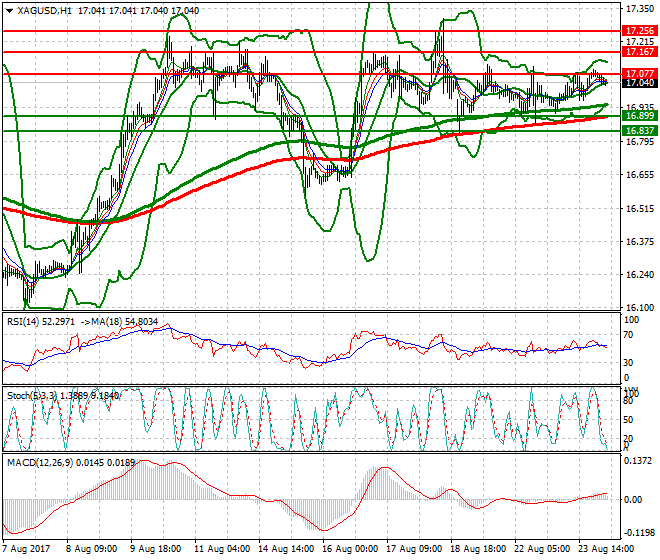
Task: Select the 16.899 green support label
Action: click(639, 116)
